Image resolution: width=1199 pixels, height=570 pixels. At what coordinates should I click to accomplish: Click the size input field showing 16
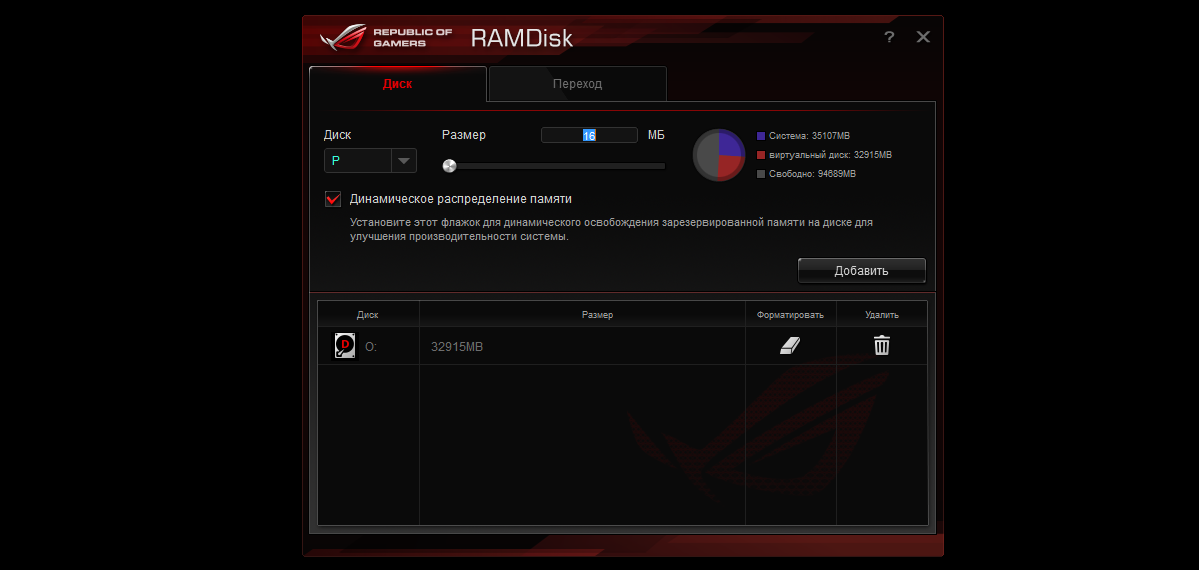click(589, 135)
